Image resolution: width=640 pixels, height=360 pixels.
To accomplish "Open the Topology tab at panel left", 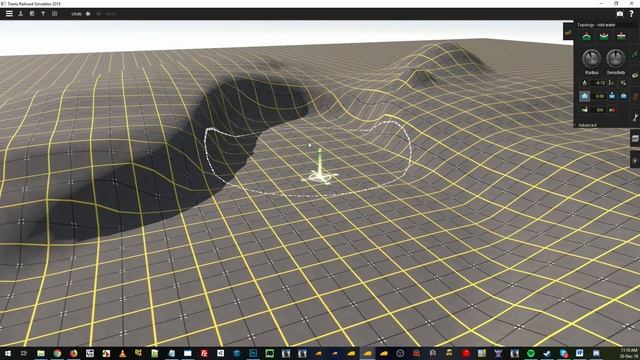I will click(568, 32).
